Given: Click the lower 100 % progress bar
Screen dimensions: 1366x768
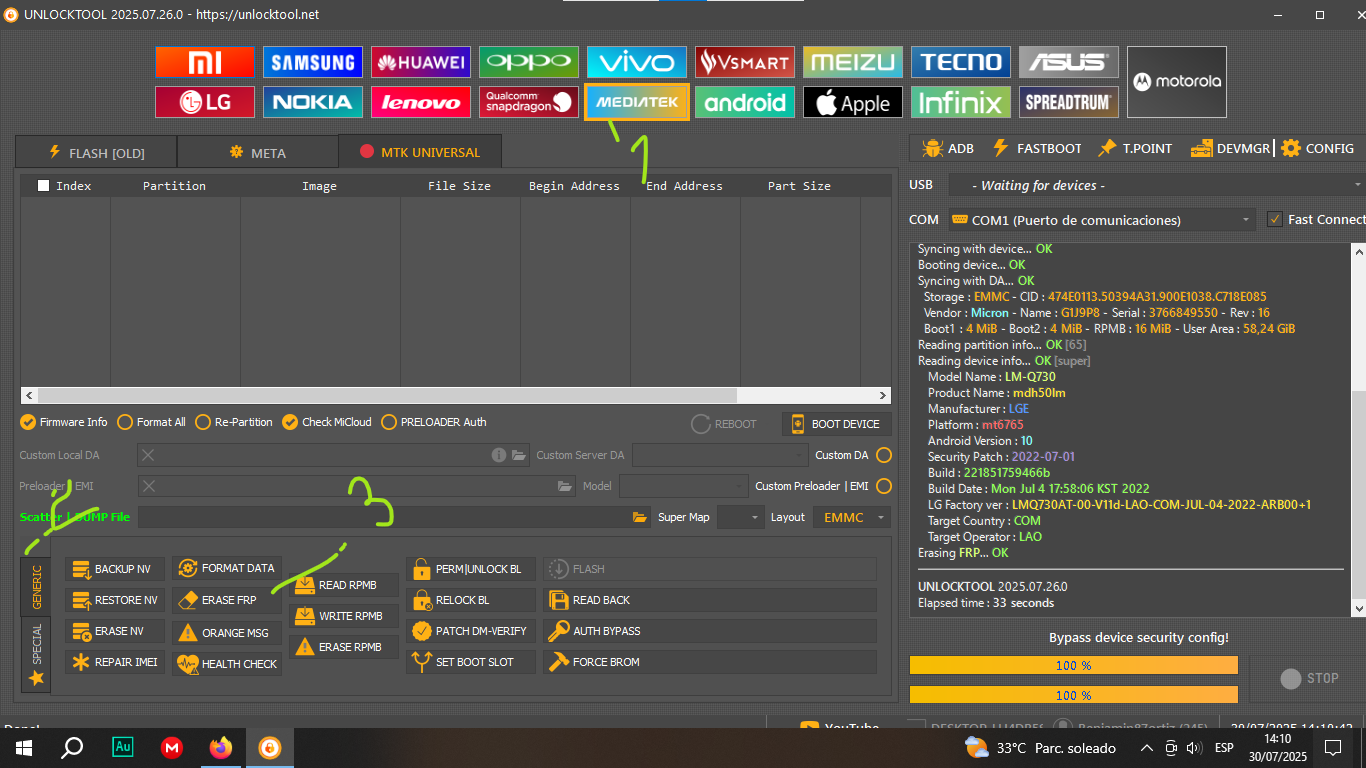Looking at the screenshot, I should [x=1074, y=694].
